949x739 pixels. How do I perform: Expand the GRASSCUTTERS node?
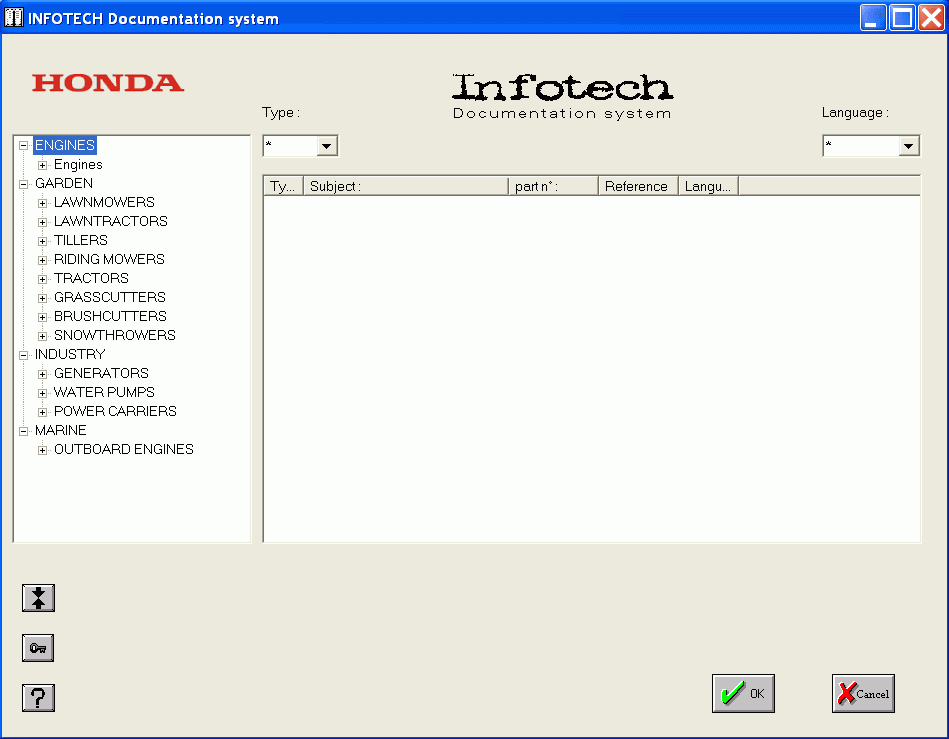pos(42,298)
